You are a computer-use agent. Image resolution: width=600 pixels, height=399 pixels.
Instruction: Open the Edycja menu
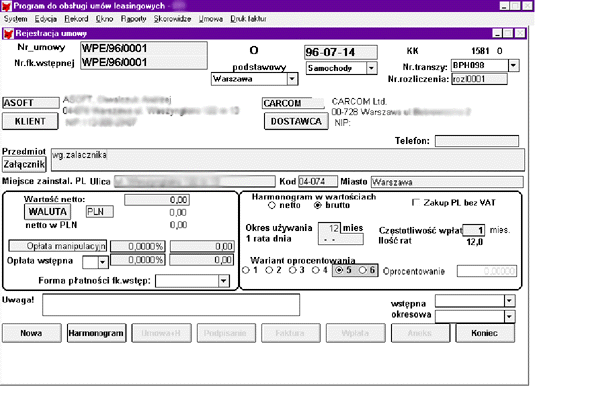click(x=46, y=19)
